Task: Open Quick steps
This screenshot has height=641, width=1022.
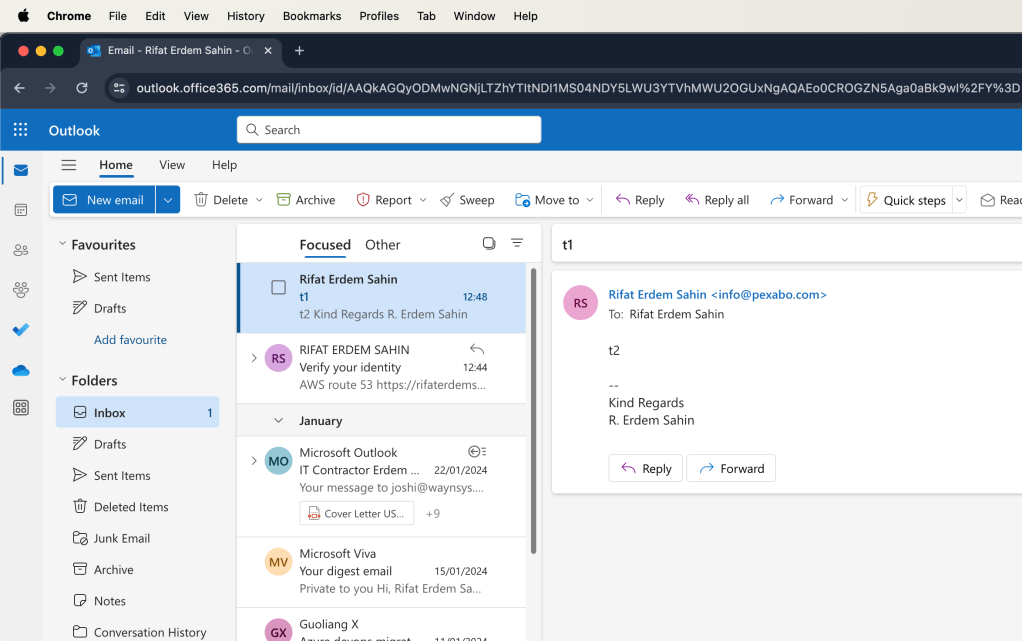Action: pos(906,200)
